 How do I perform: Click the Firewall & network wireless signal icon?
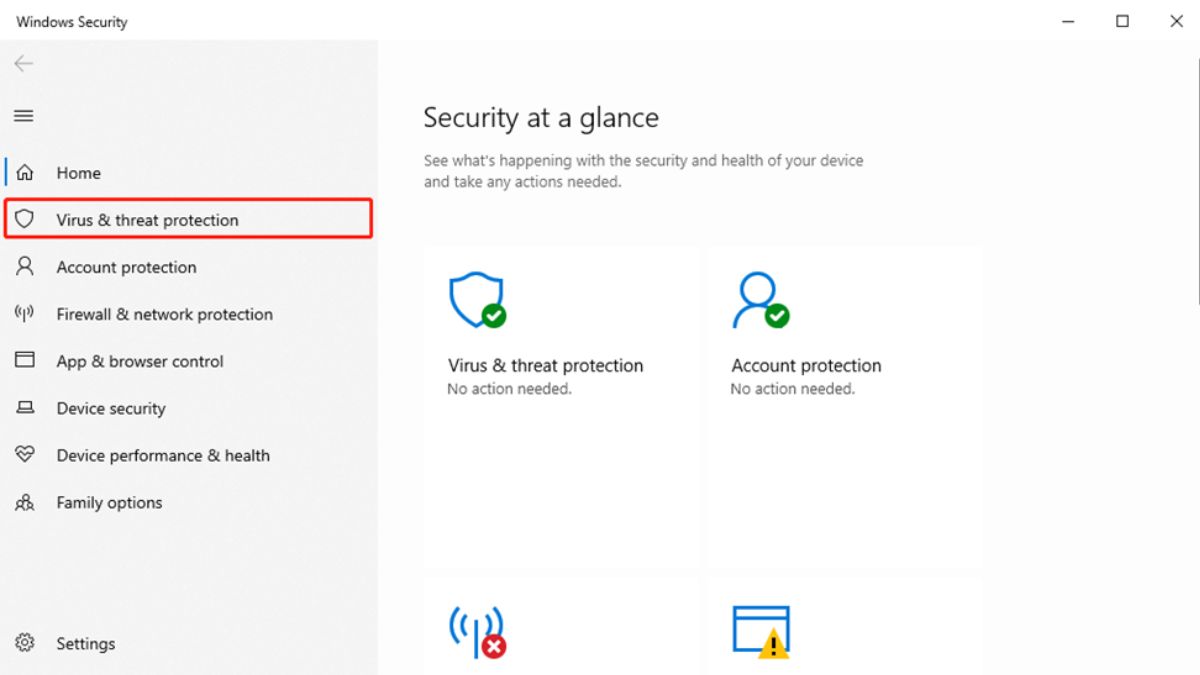click(x=25, y=314)
